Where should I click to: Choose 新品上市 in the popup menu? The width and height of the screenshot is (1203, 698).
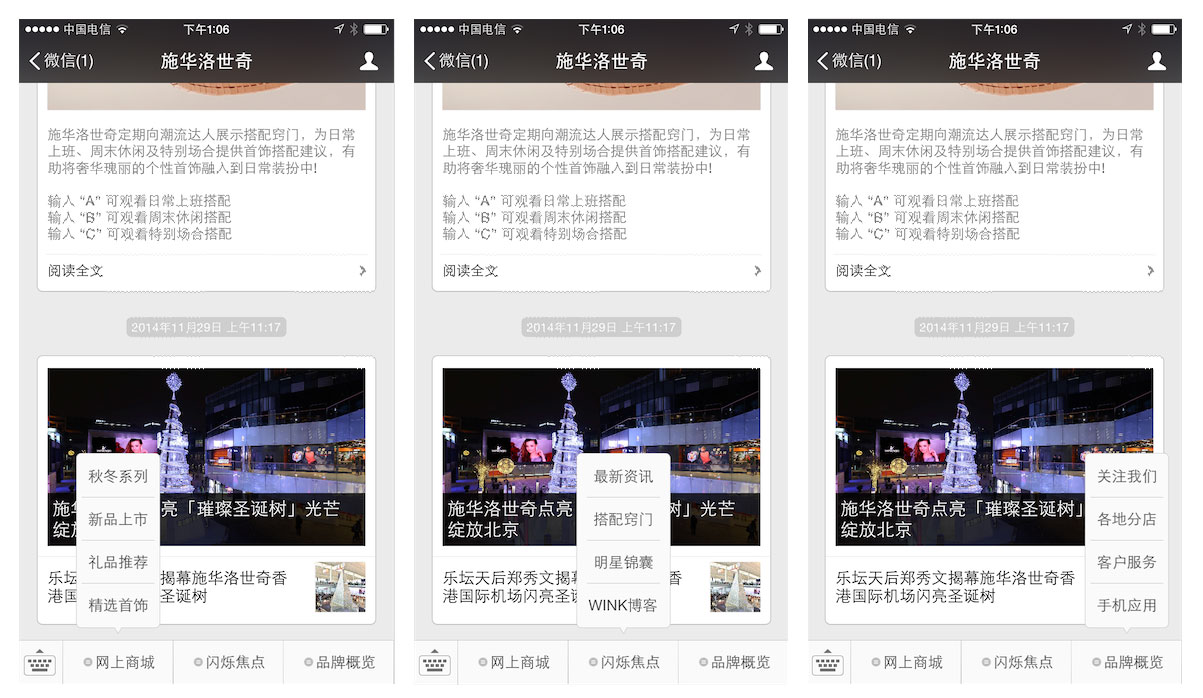(x=118, y=519)
